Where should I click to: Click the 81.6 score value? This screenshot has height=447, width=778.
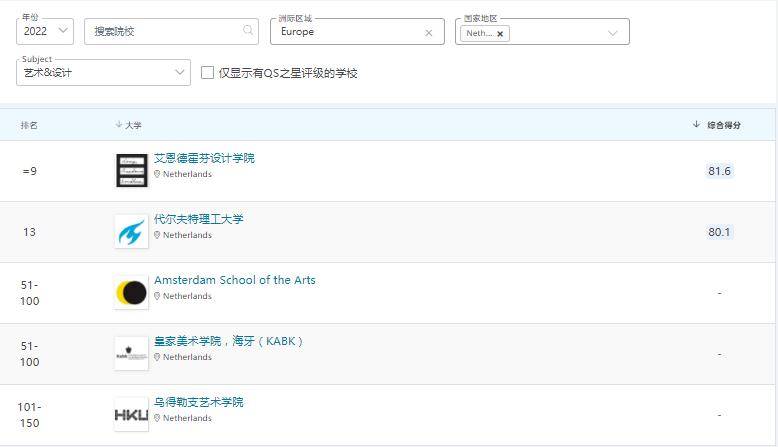click(x=719, y=171)
